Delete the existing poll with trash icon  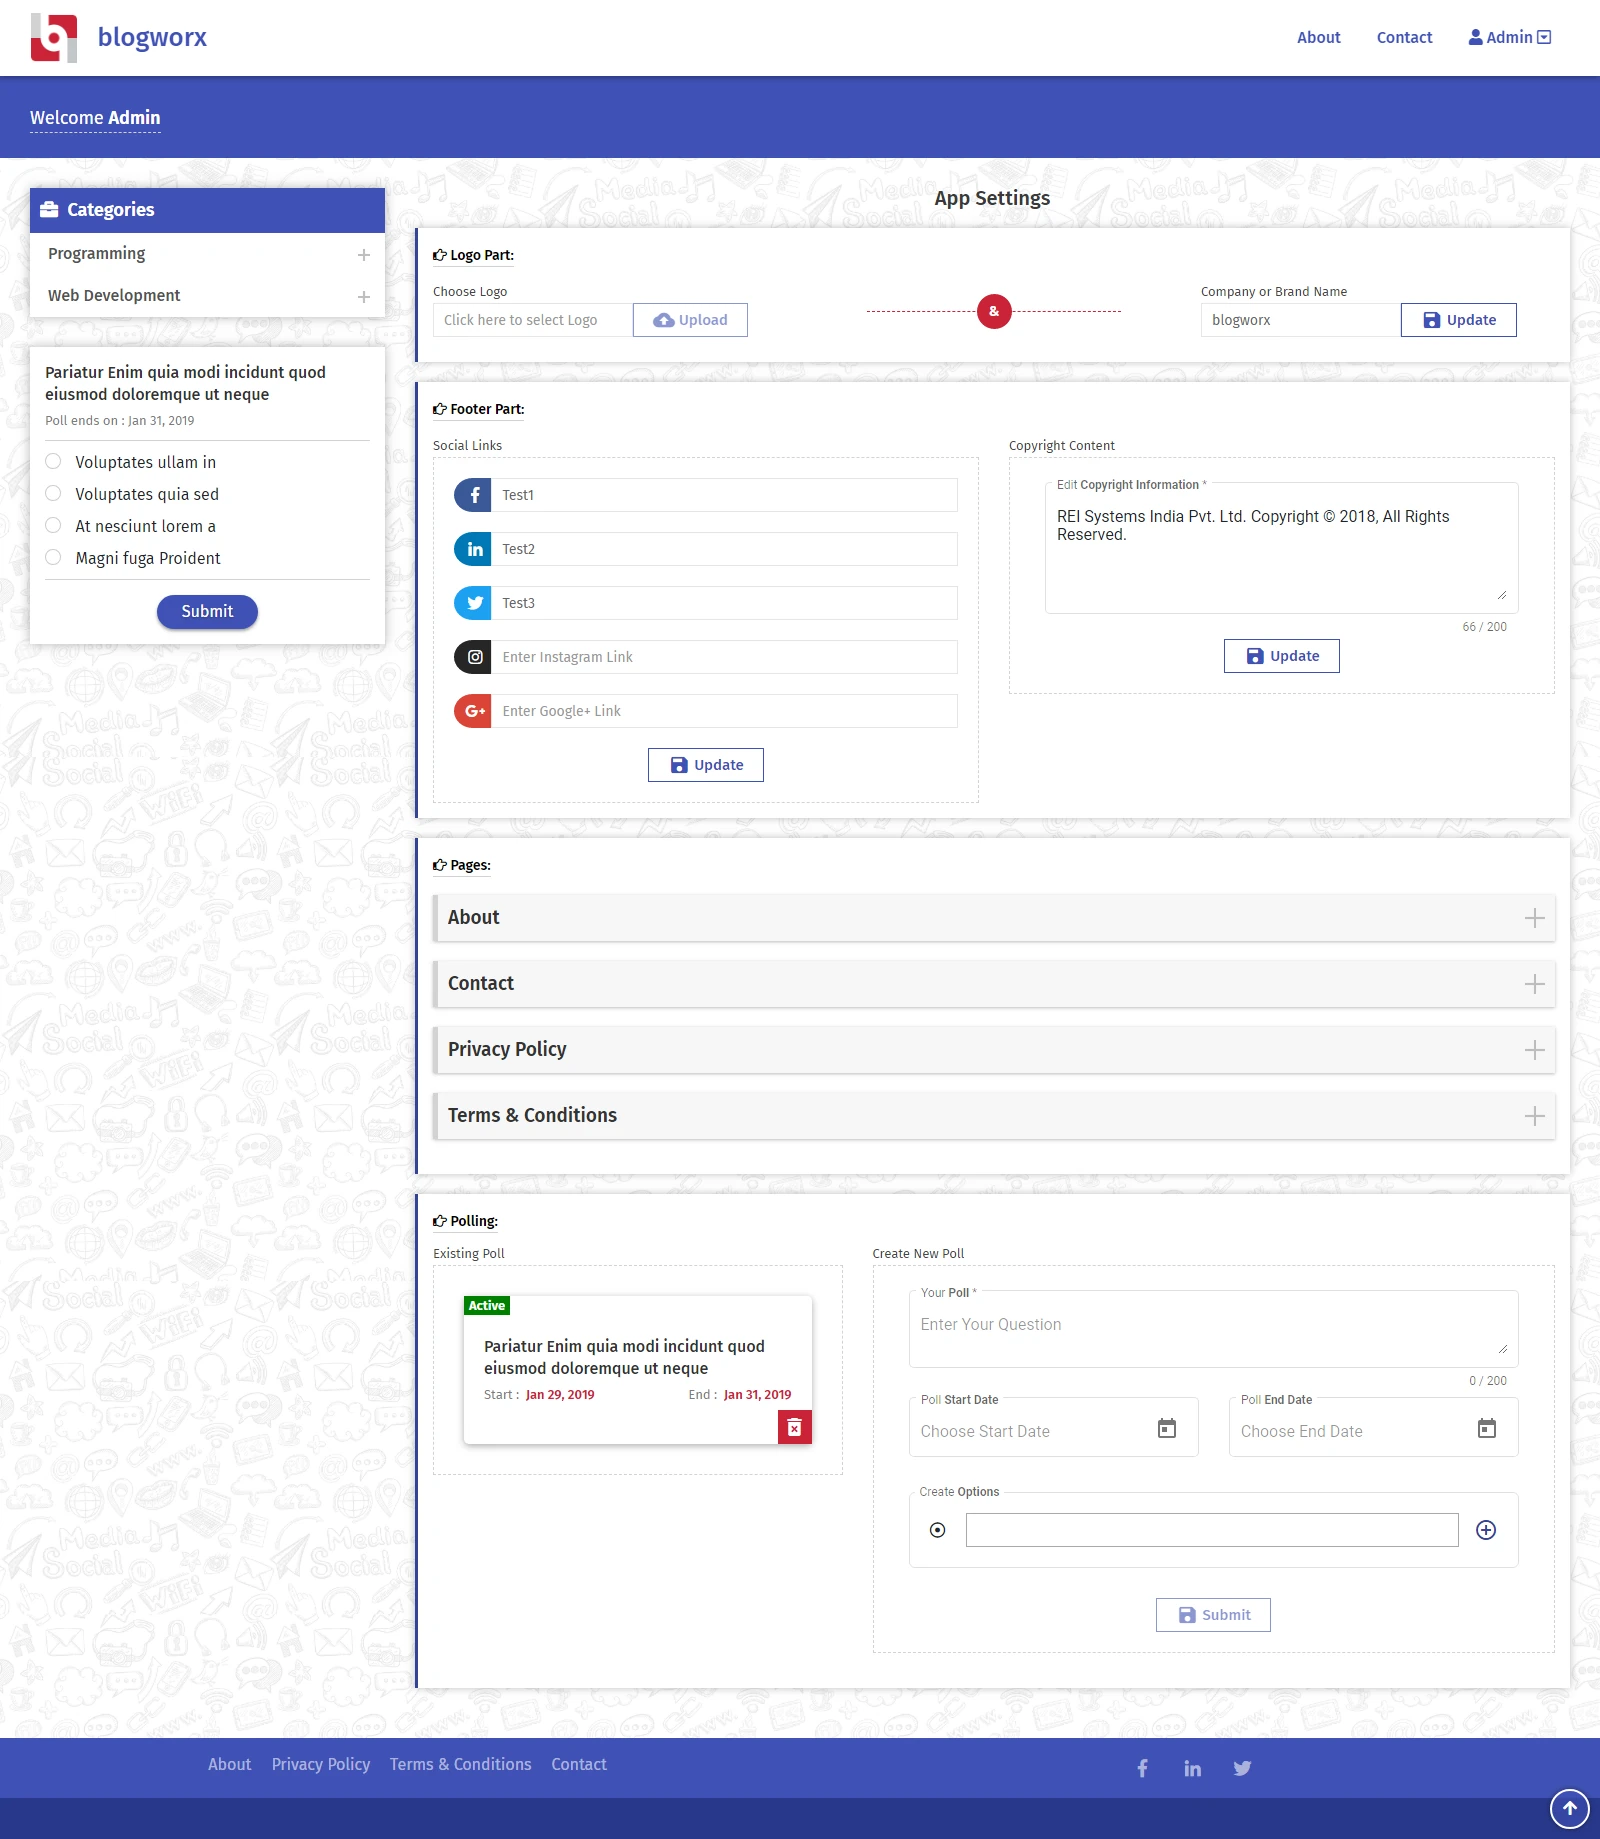pyautogui.click(x=795, y=1427)
